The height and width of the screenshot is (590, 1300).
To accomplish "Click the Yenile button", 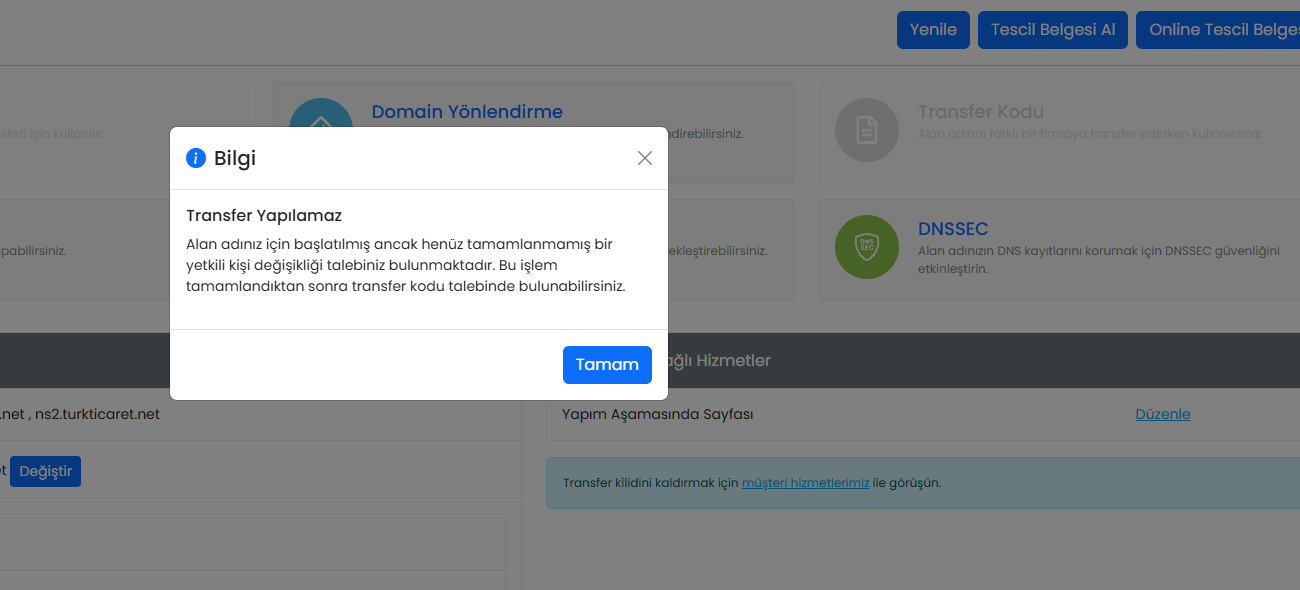I will pyautogui.click(x=933, y=30).
